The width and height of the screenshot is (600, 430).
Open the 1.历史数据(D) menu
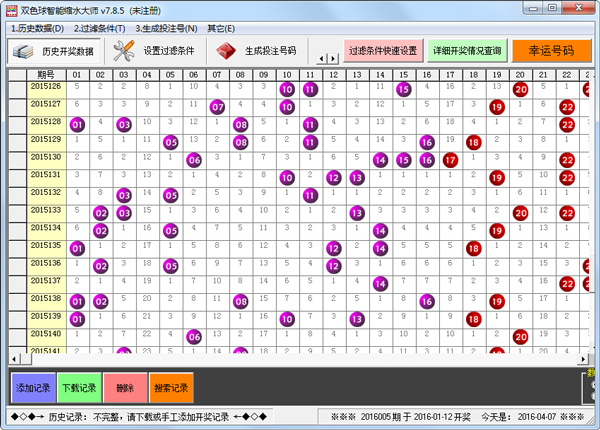pyautogui.click(x=36, y=28)
